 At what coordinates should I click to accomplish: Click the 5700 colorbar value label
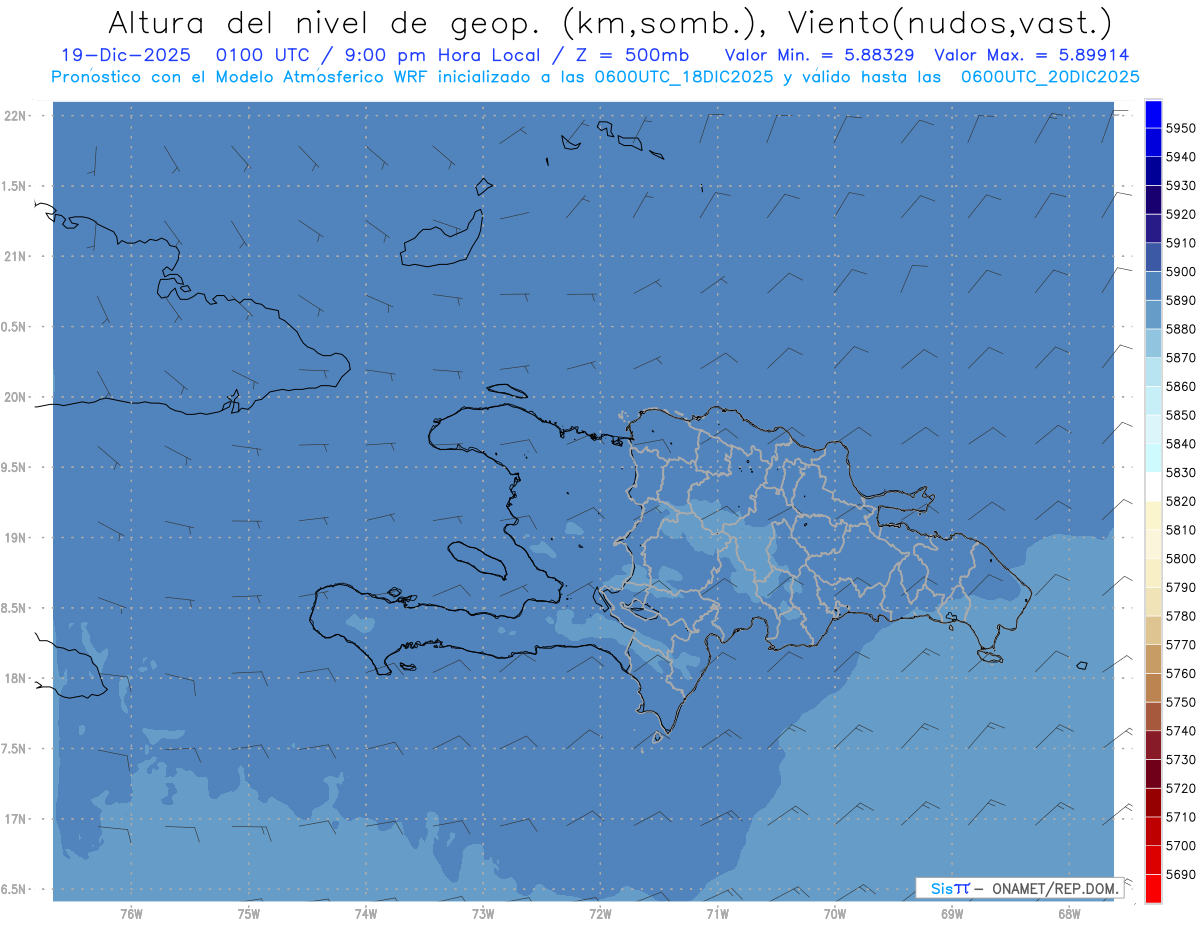pos(1180,846)
